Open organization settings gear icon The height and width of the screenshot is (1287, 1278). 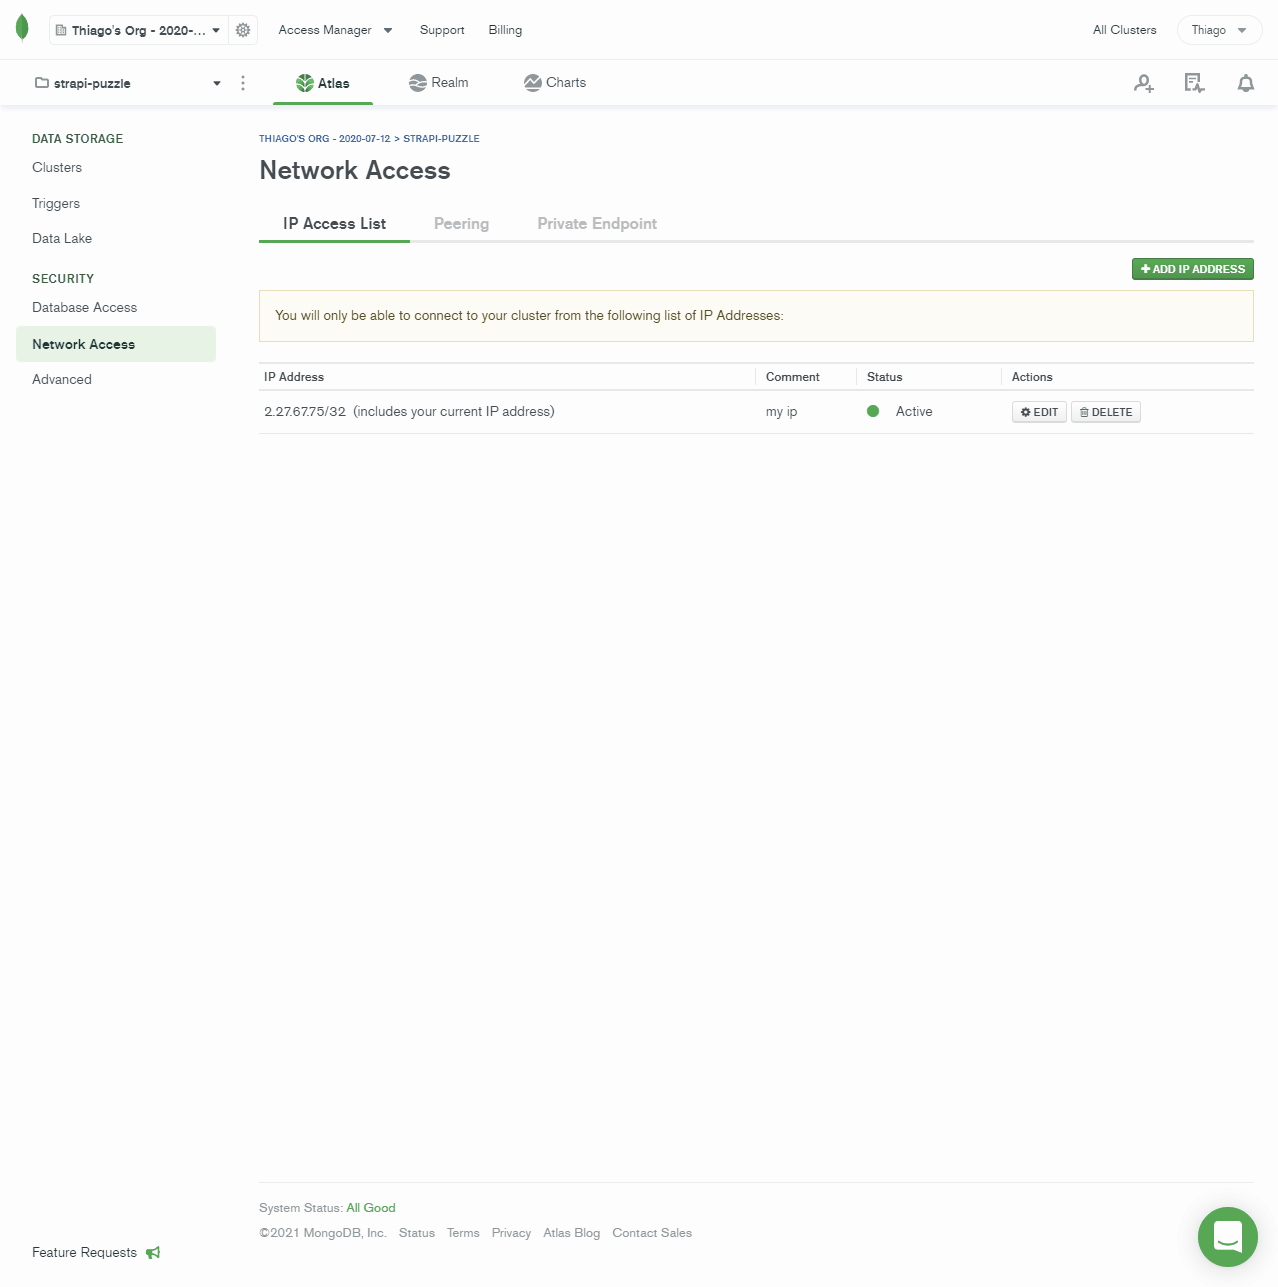(x=243, y=30)
